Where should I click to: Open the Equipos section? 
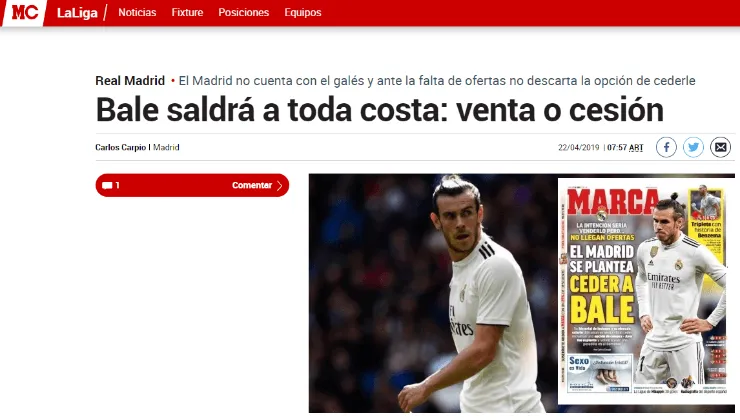[303, 12]
